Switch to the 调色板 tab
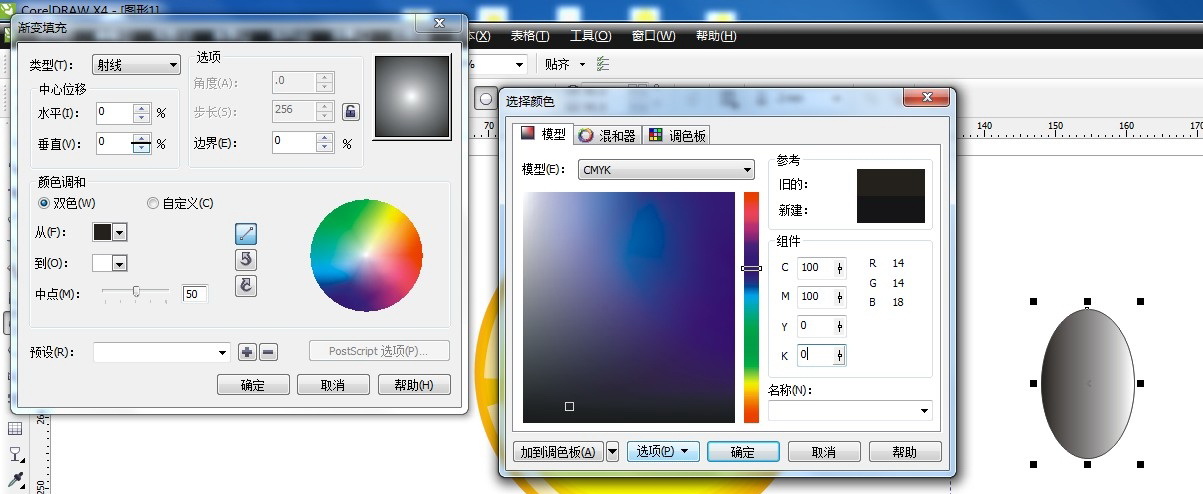 coord(677,135)
